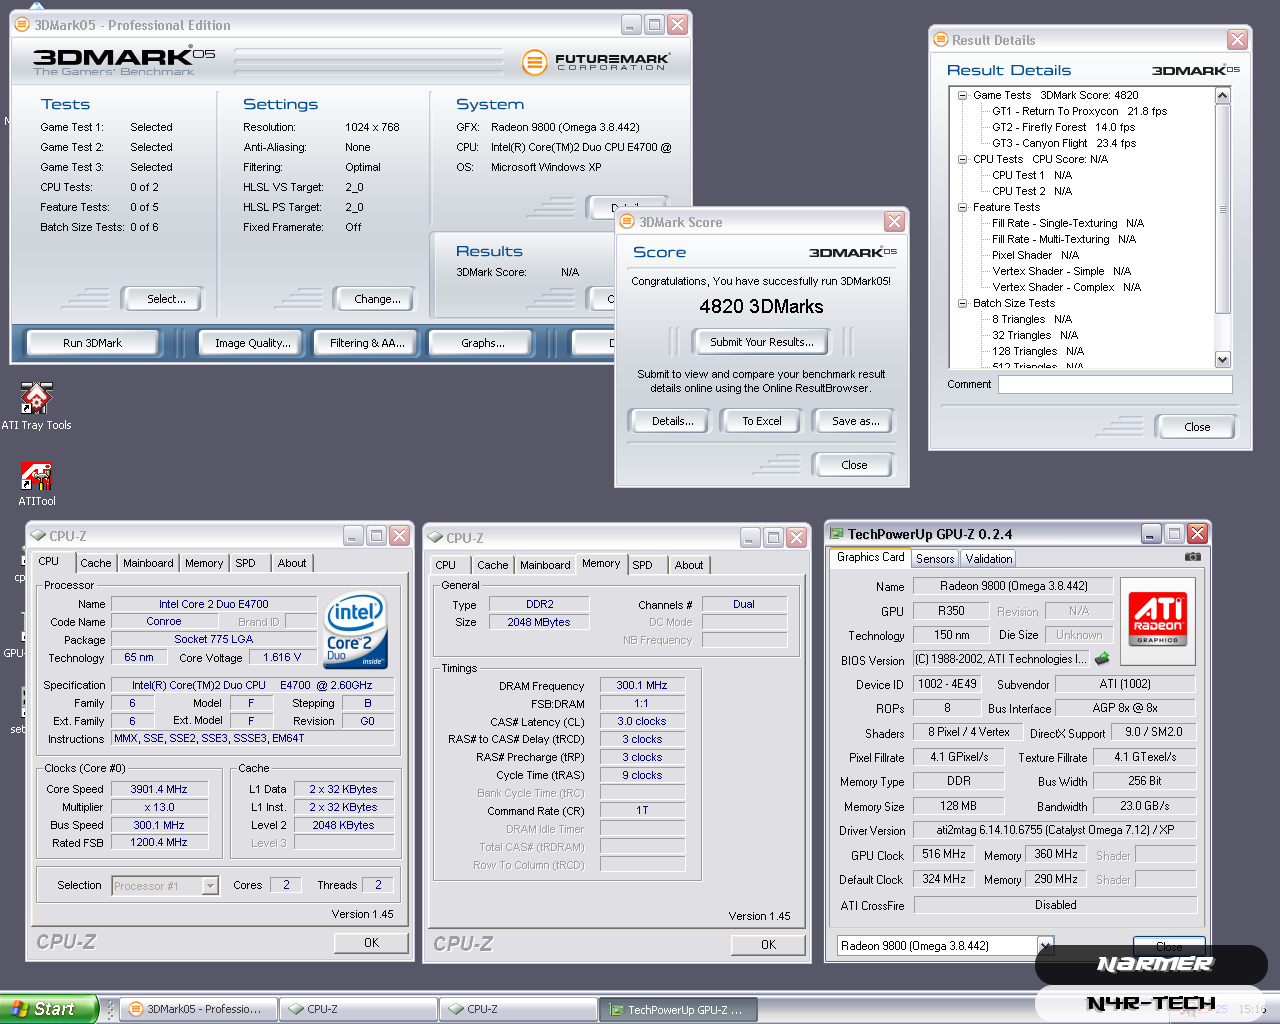1280x1024 pixels.
Task: Click the Comment input field in Result Details
Action: (1114, 384)
